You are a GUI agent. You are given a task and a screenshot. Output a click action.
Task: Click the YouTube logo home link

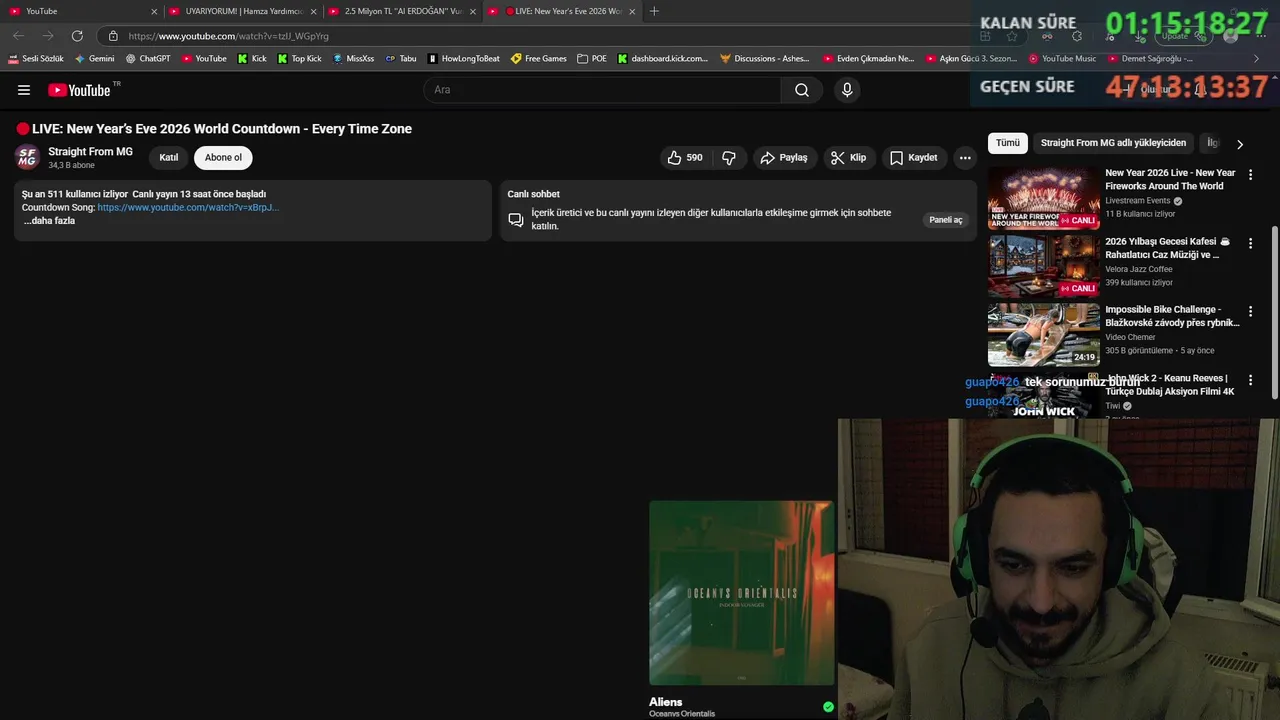[79, 90]
